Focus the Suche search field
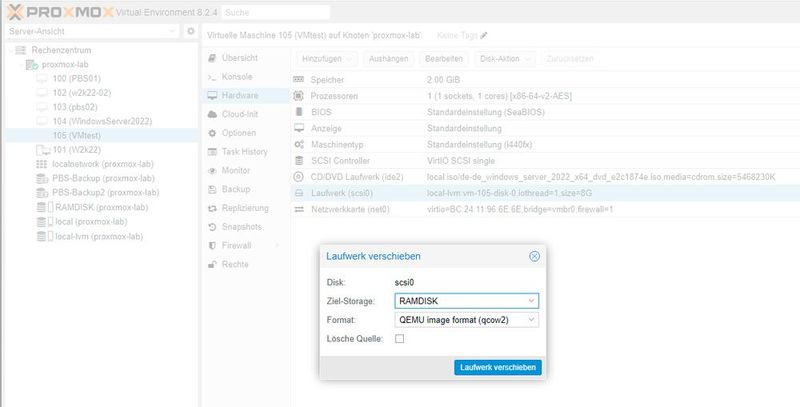This screenshot has height=407, width=800. point(276,12)
